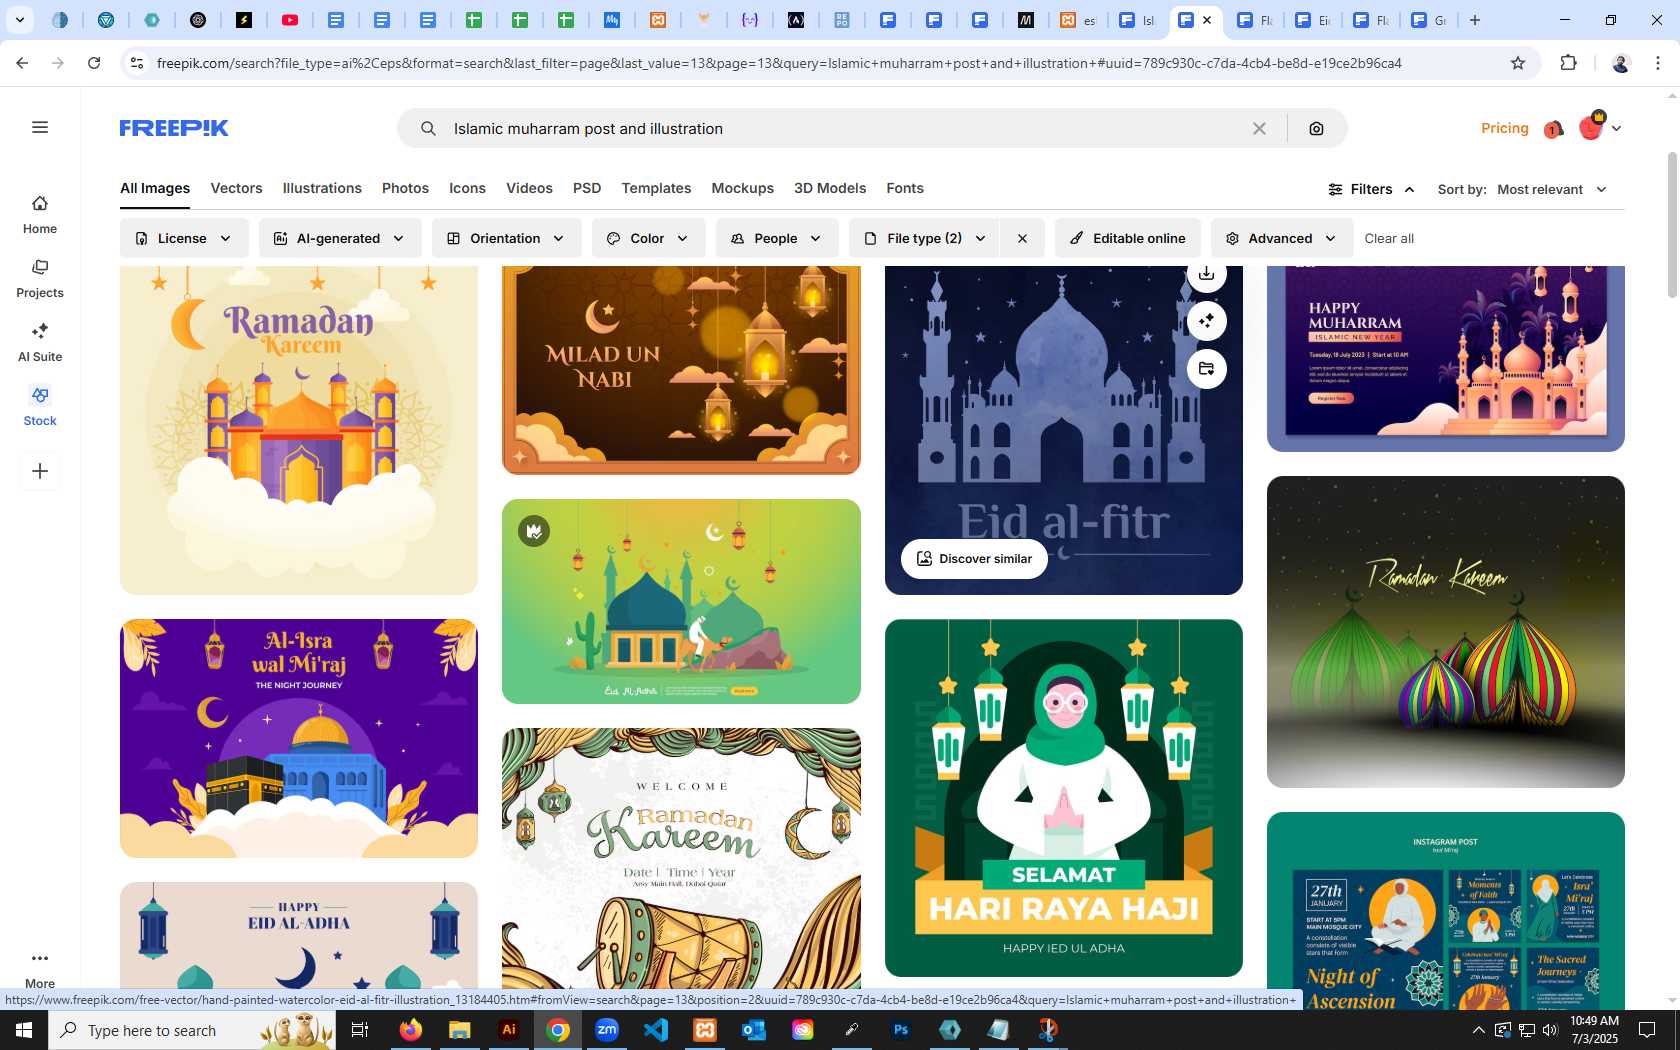Click the Freepik logo
The image size is (1680, 1050).
point(174,128)
